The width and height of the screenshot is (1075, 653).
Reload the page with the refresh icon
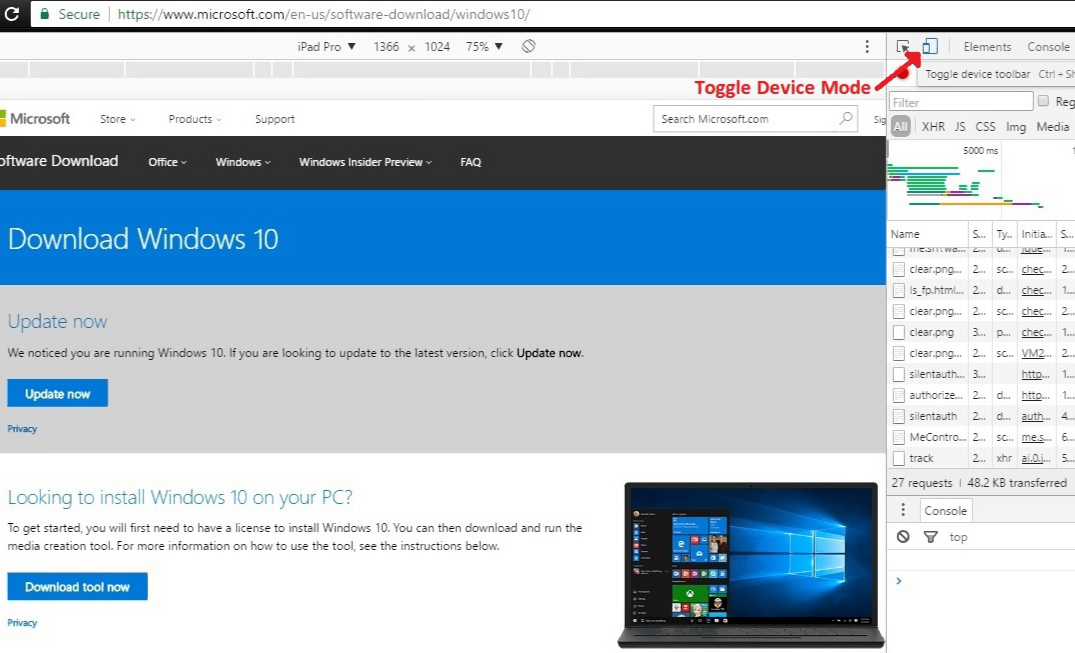tap(12, 14)
